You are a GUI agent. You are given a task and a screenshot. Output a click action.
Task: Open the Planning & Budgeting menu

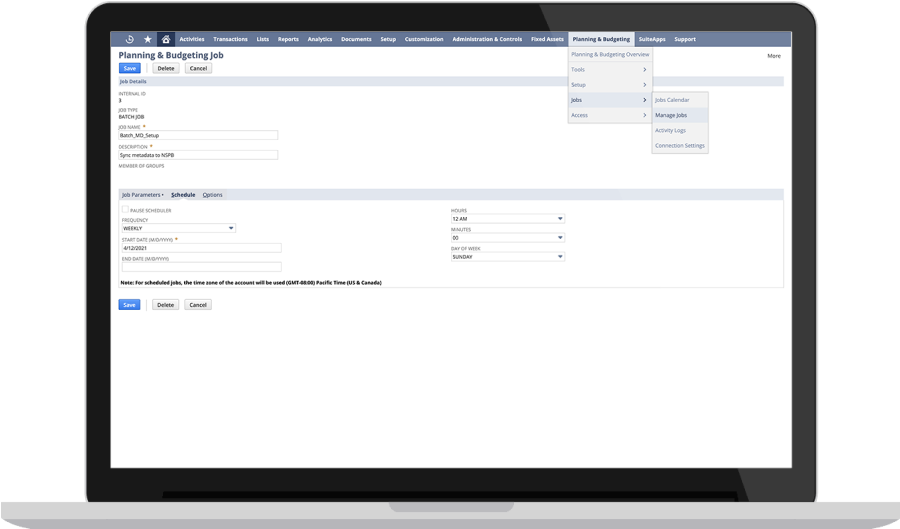click(x=601, y=39)
